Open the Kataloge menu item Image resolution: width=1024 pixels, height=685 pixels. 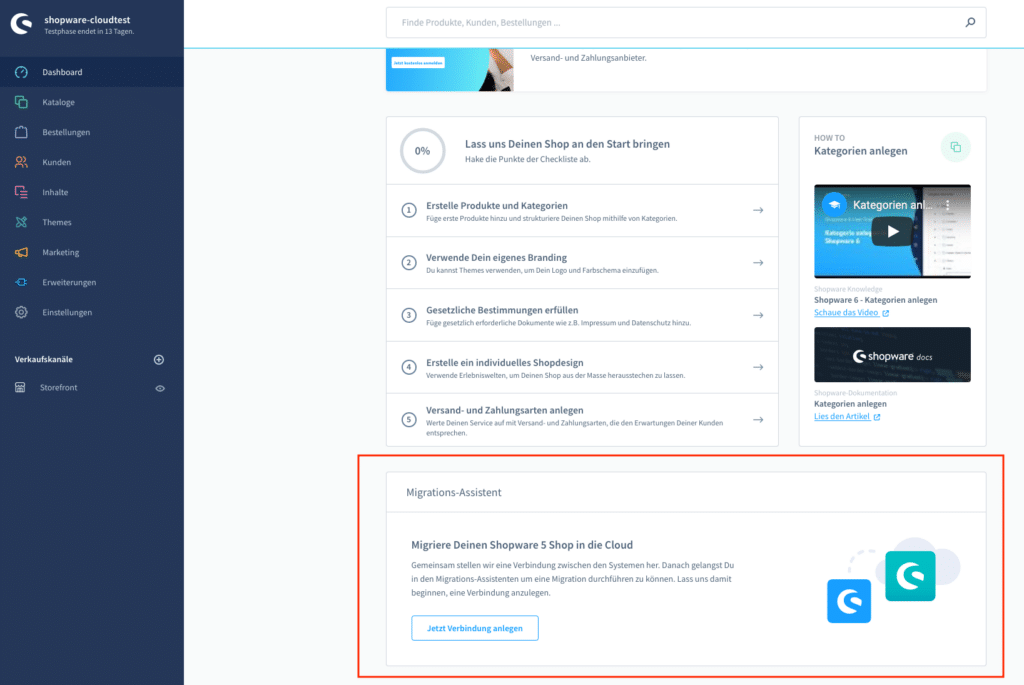point(92,102)
